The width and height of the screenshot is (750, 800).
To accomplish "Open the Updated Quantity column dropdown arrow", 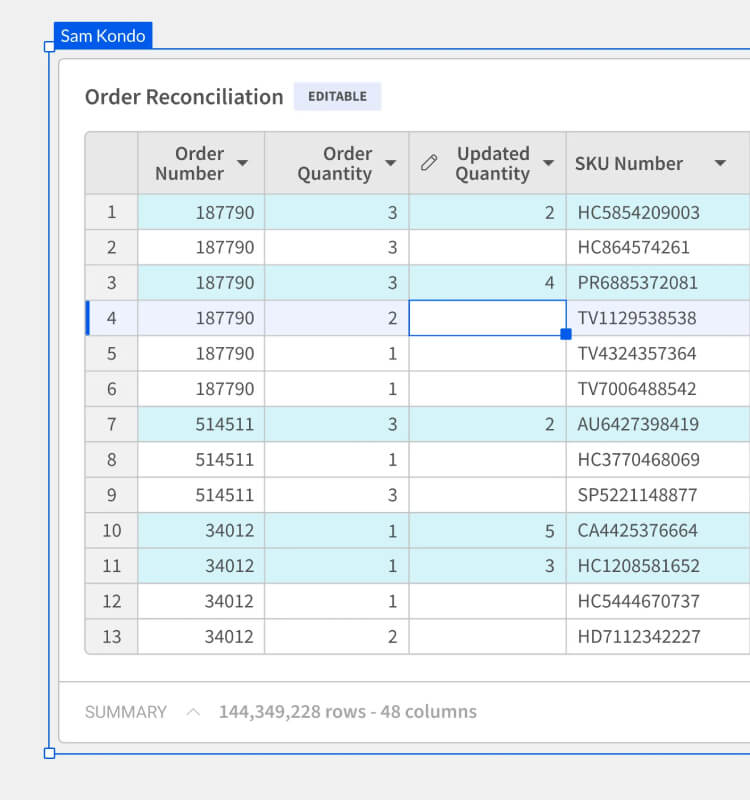I will coord(548,163).
